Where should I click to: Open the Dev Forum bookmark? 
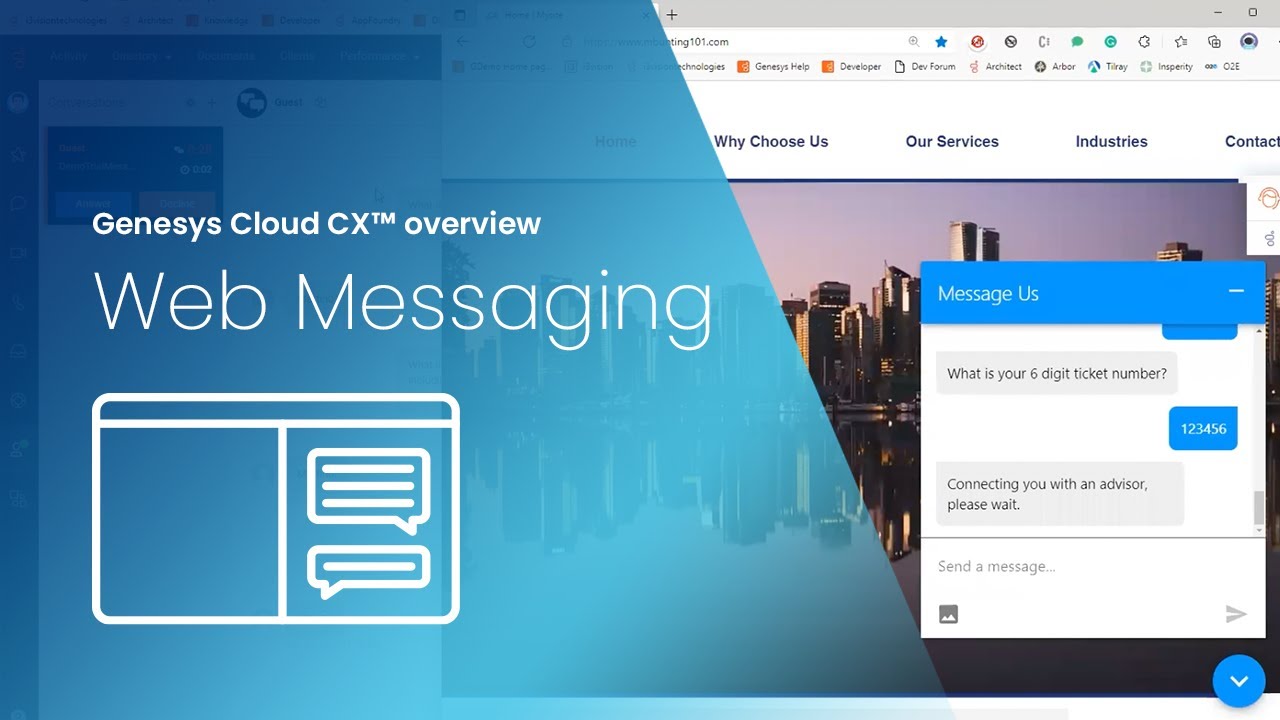pyautogui.click(x=924, y=67)
